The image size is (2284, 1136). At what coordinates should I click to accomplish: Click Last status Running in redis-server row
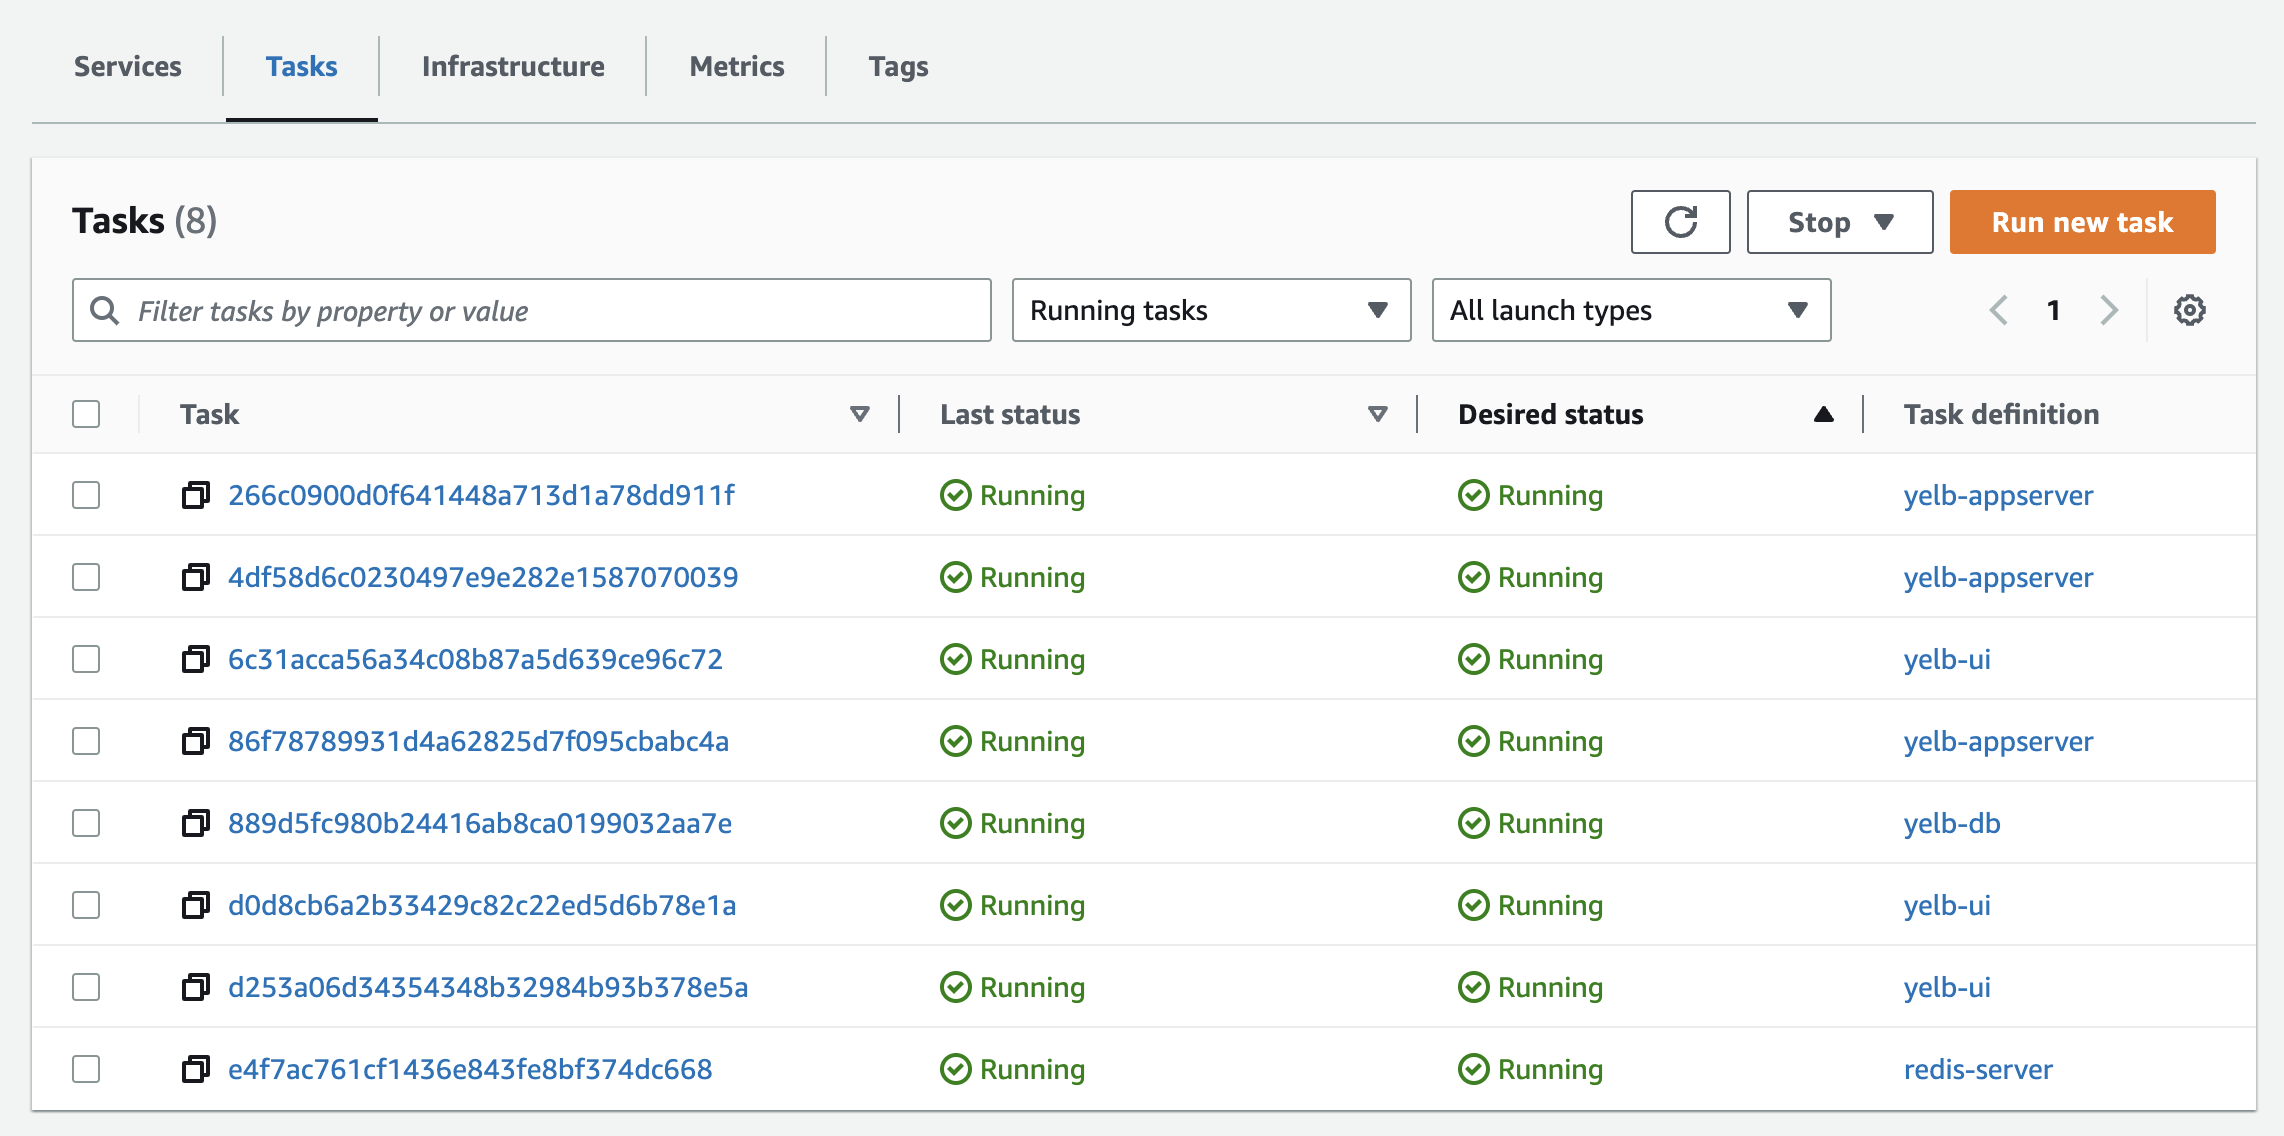[1012, 1069]
